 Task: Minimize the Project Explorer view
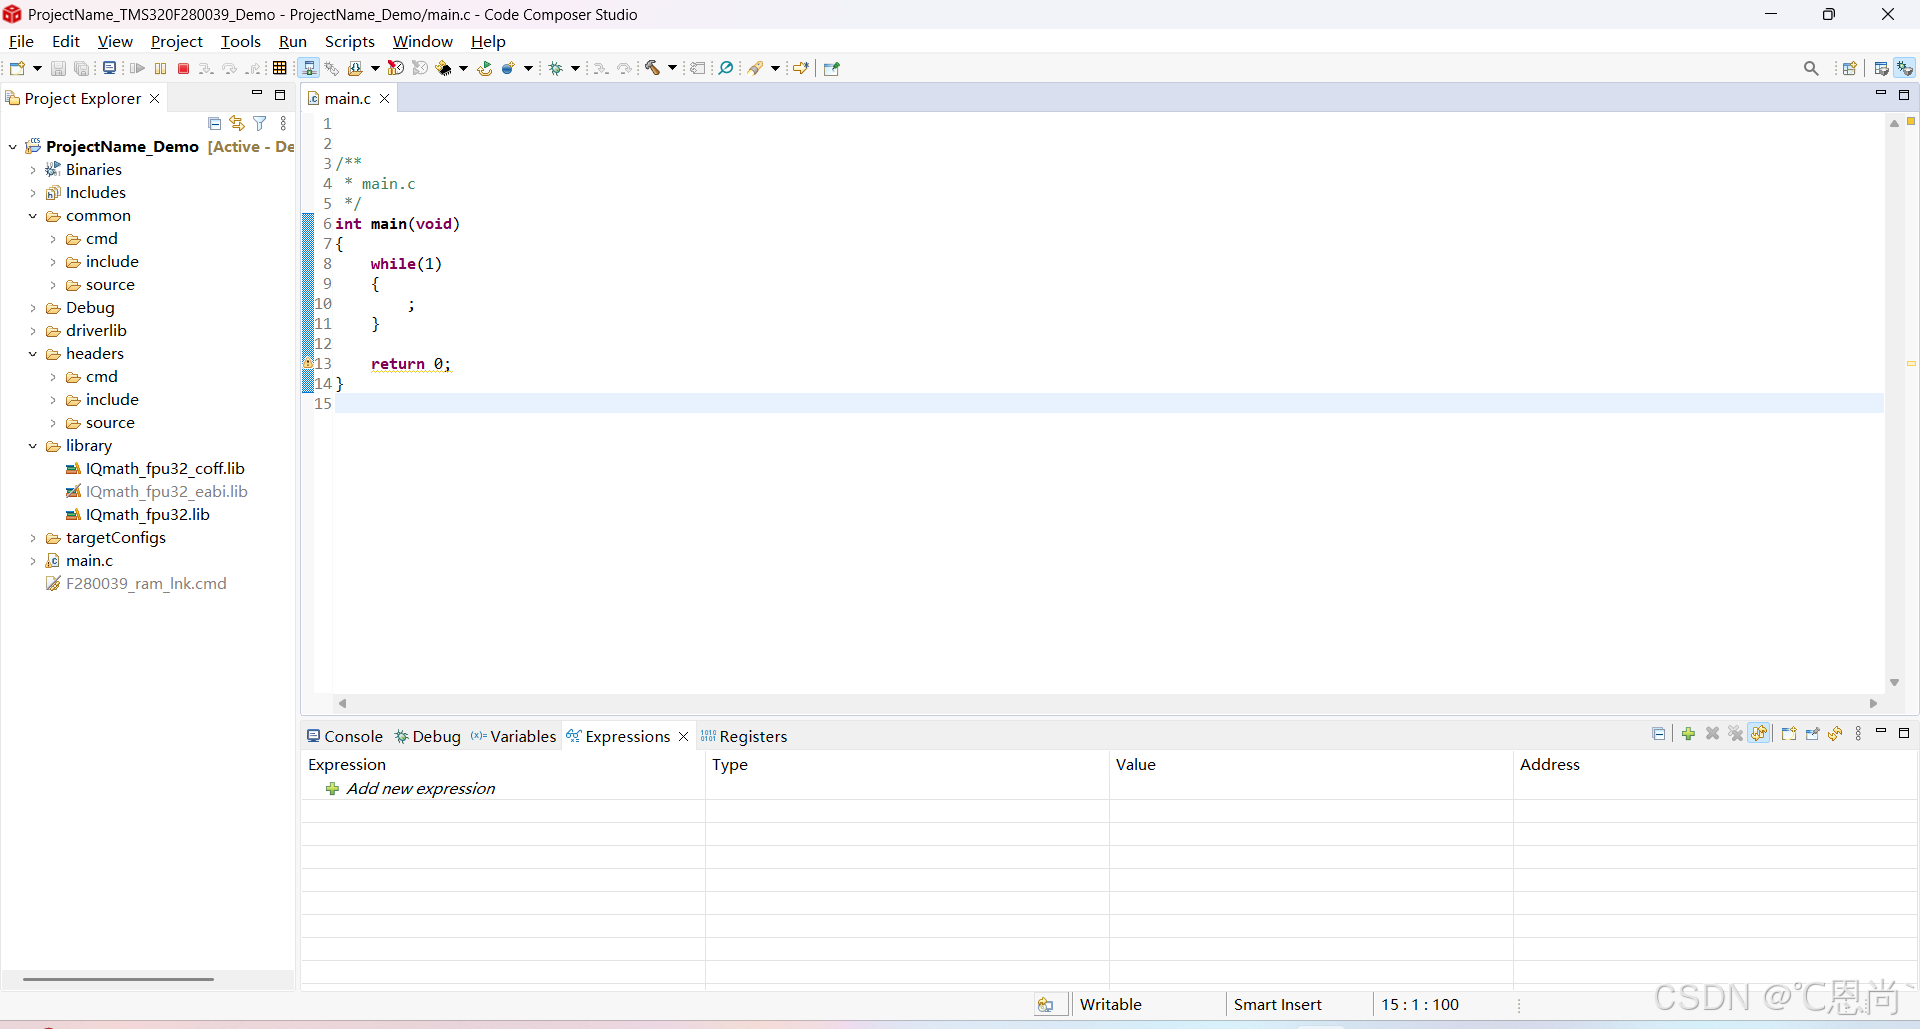257,94
